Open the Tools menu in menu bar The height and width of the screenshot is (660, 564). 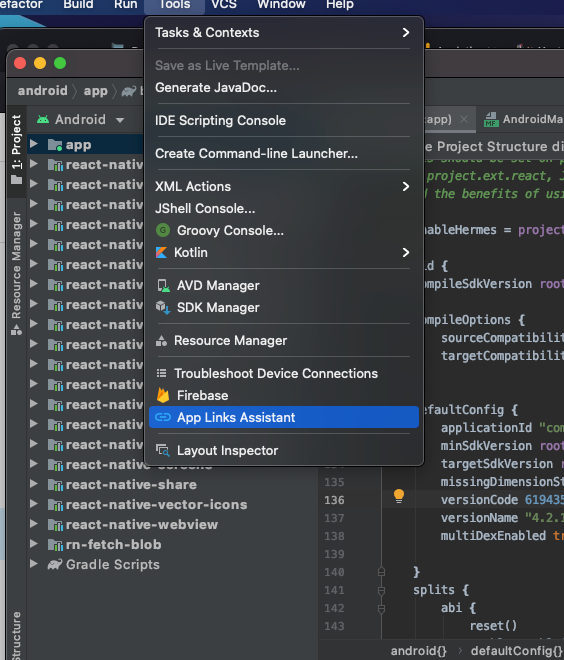click(x=174, y=5)
